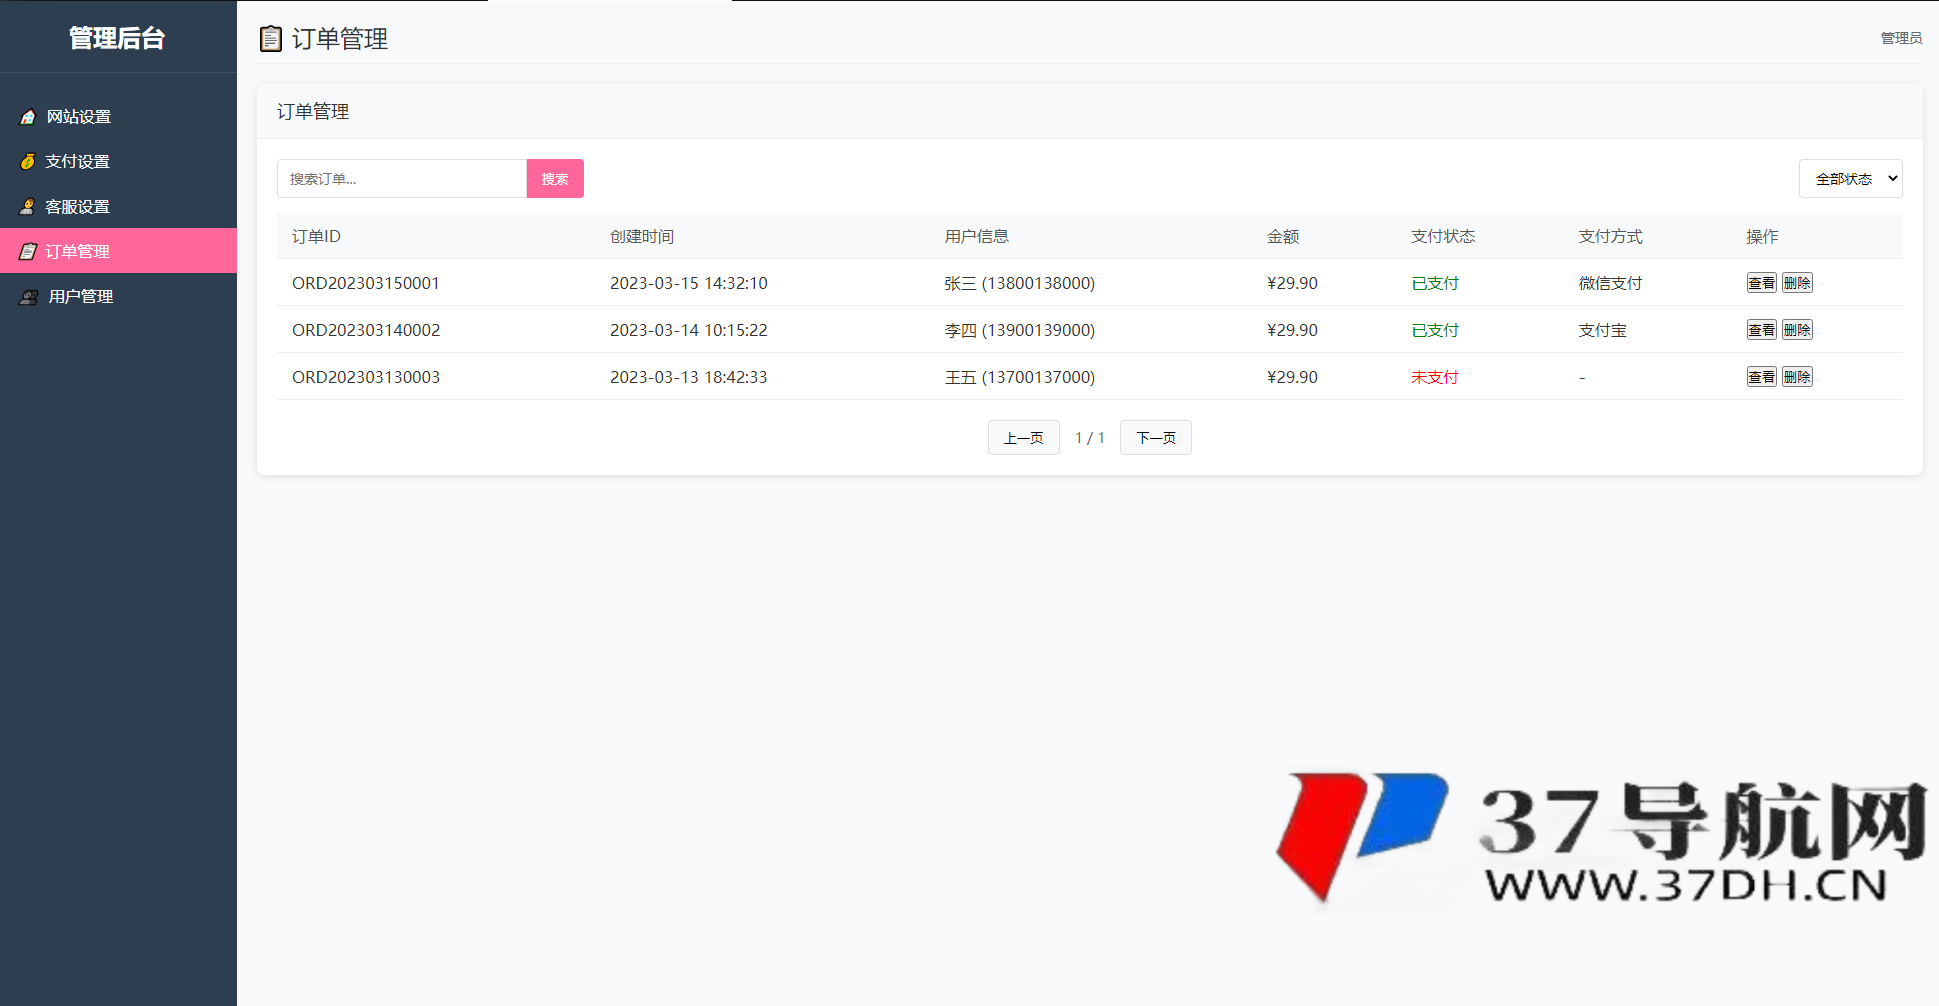Focus the 搜索订单 search input field

(x=401, y=179)
